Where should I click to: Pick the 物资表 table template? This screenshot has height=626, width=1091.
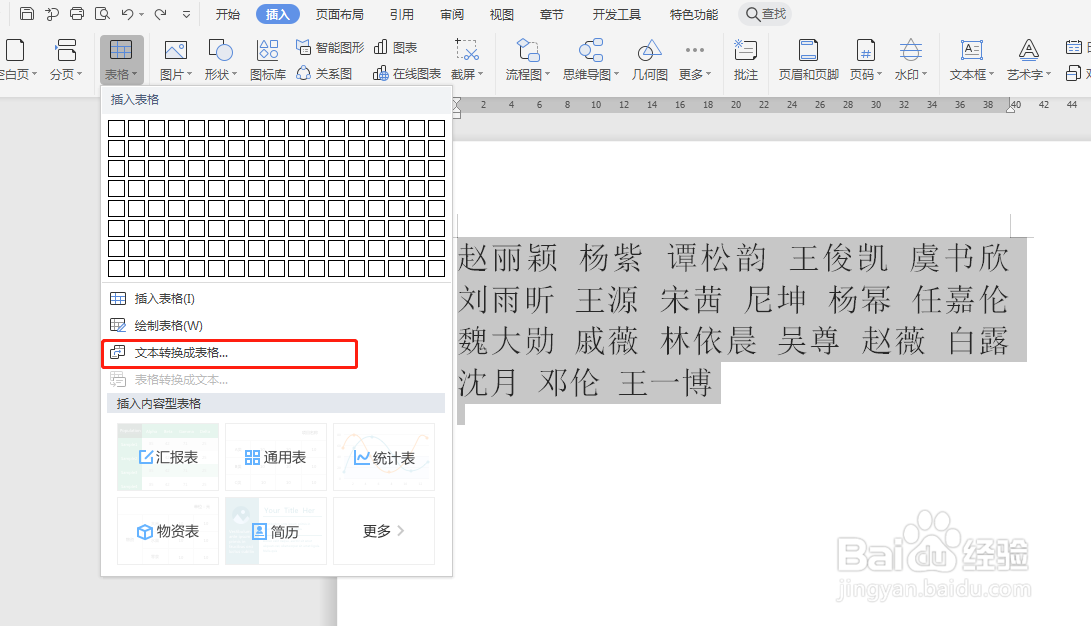(x=168, y=531)
